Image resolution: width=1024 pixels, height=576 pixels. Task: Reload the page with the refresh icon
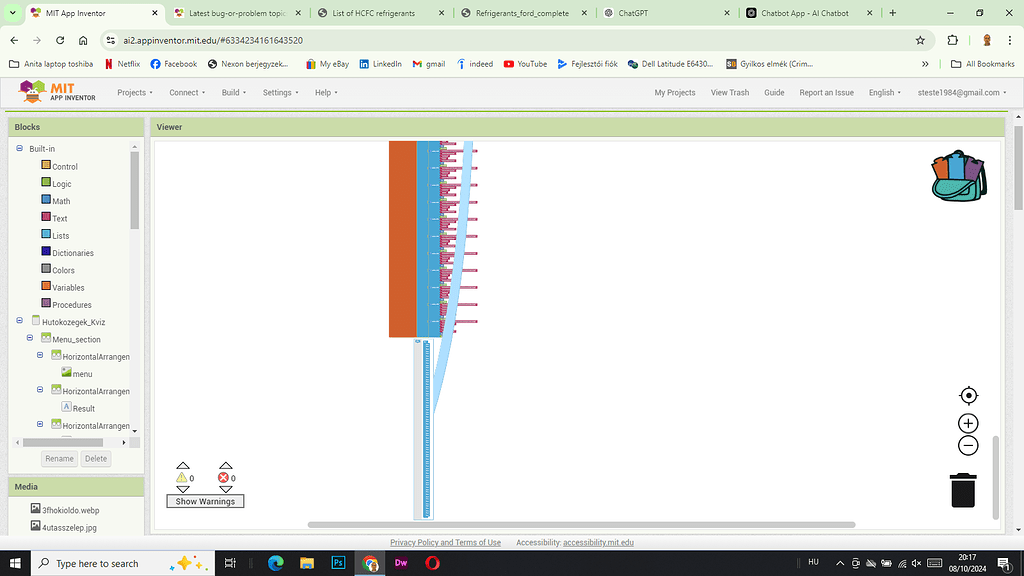[60, 40]
